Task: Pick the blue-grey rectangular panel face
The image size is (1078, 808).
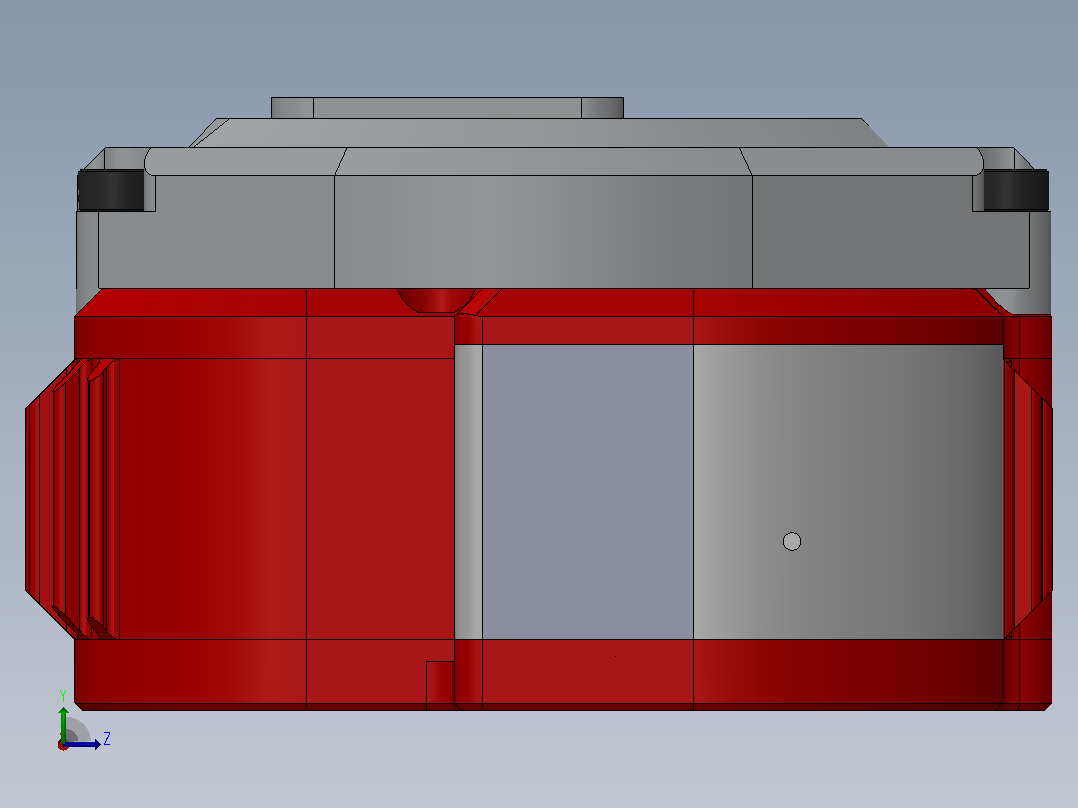Action: [x=588, y=492]
